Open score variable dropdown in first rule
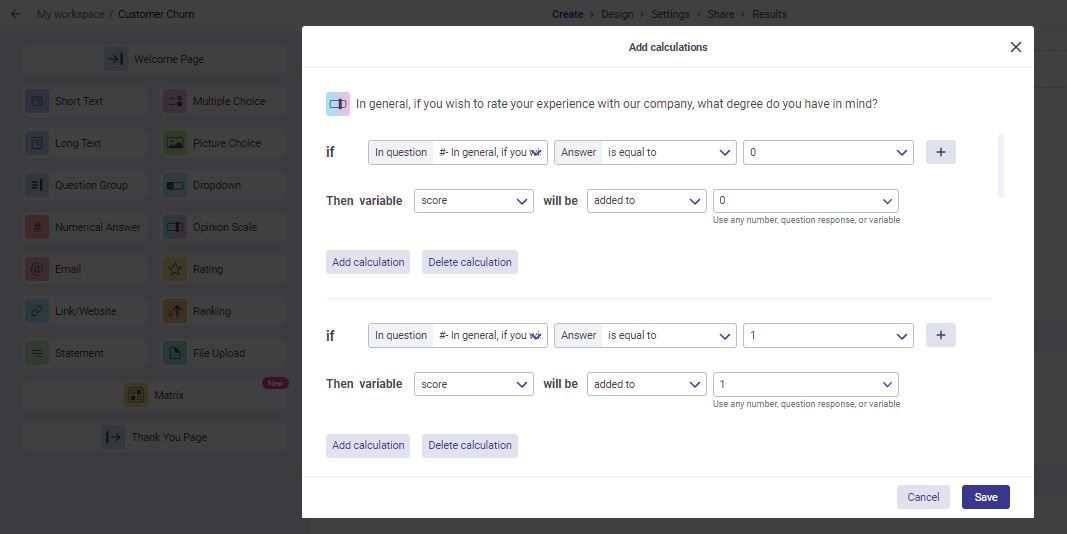 pos(474,201)
